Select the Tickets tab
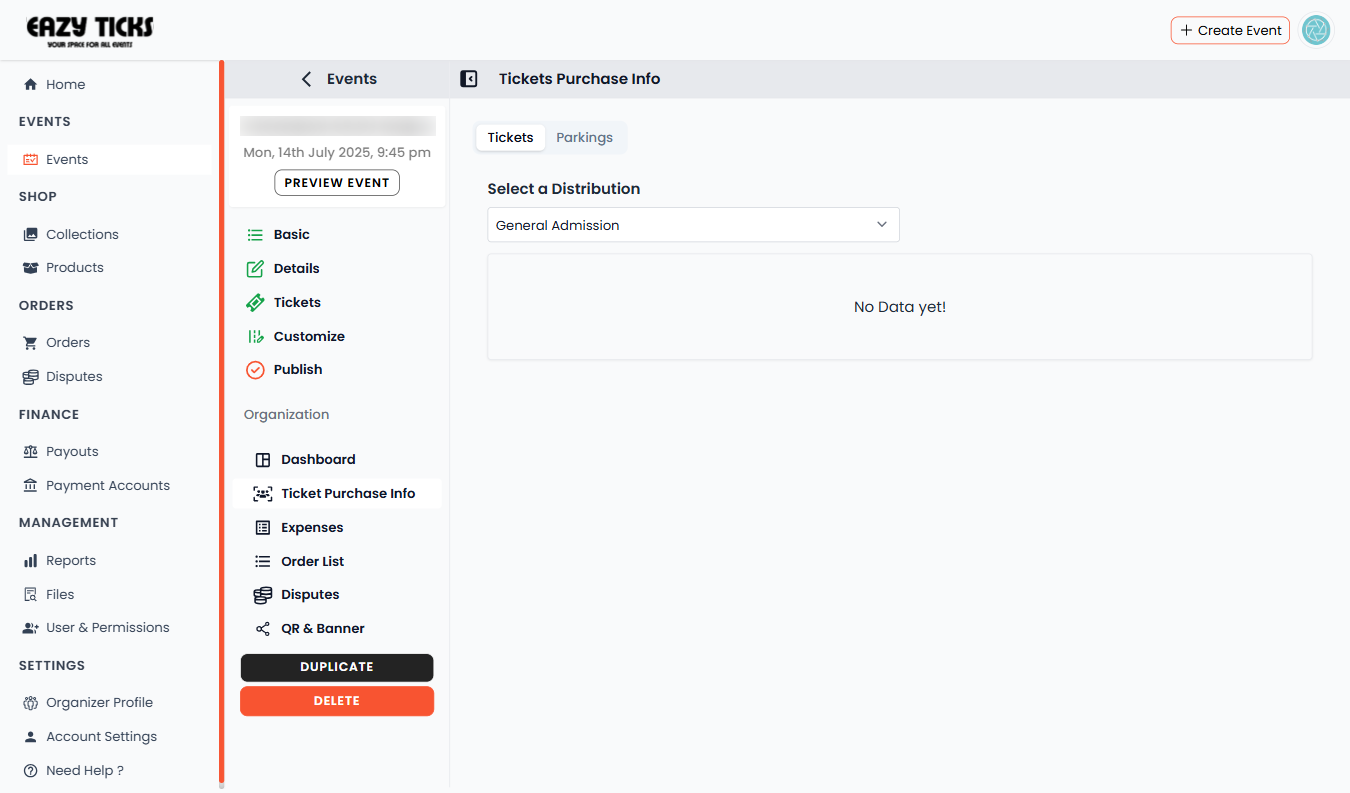Screen dimensions: 1350x793 (x=510, y=138)
